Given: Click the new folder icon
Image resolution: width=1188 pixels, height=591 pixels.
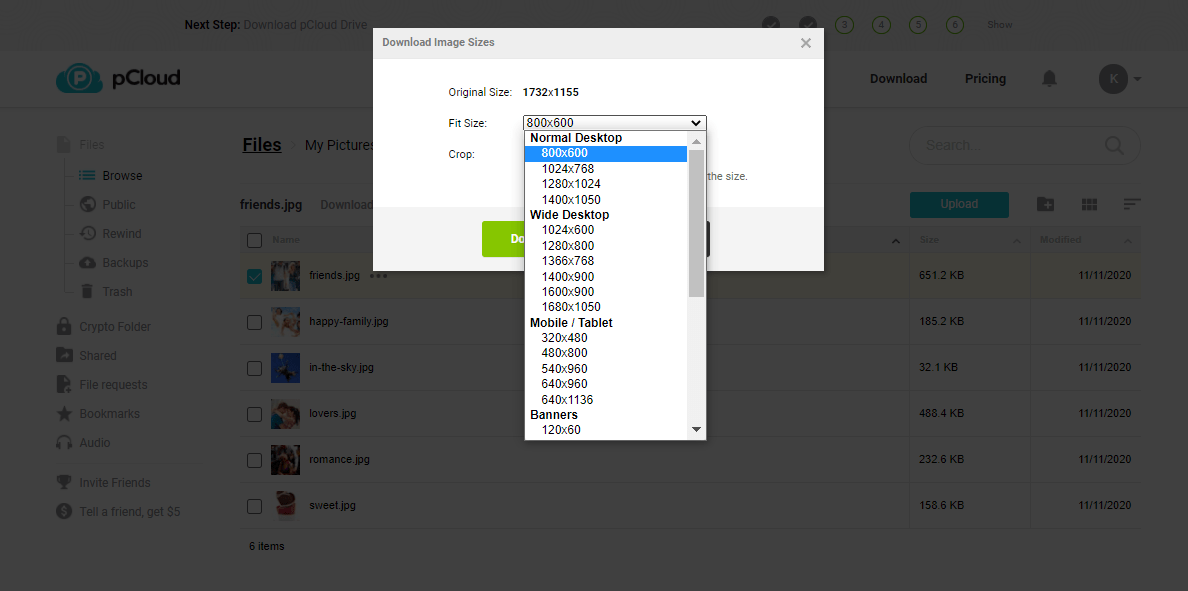Looking at the screenshot, I should [x=1046, y=204].
